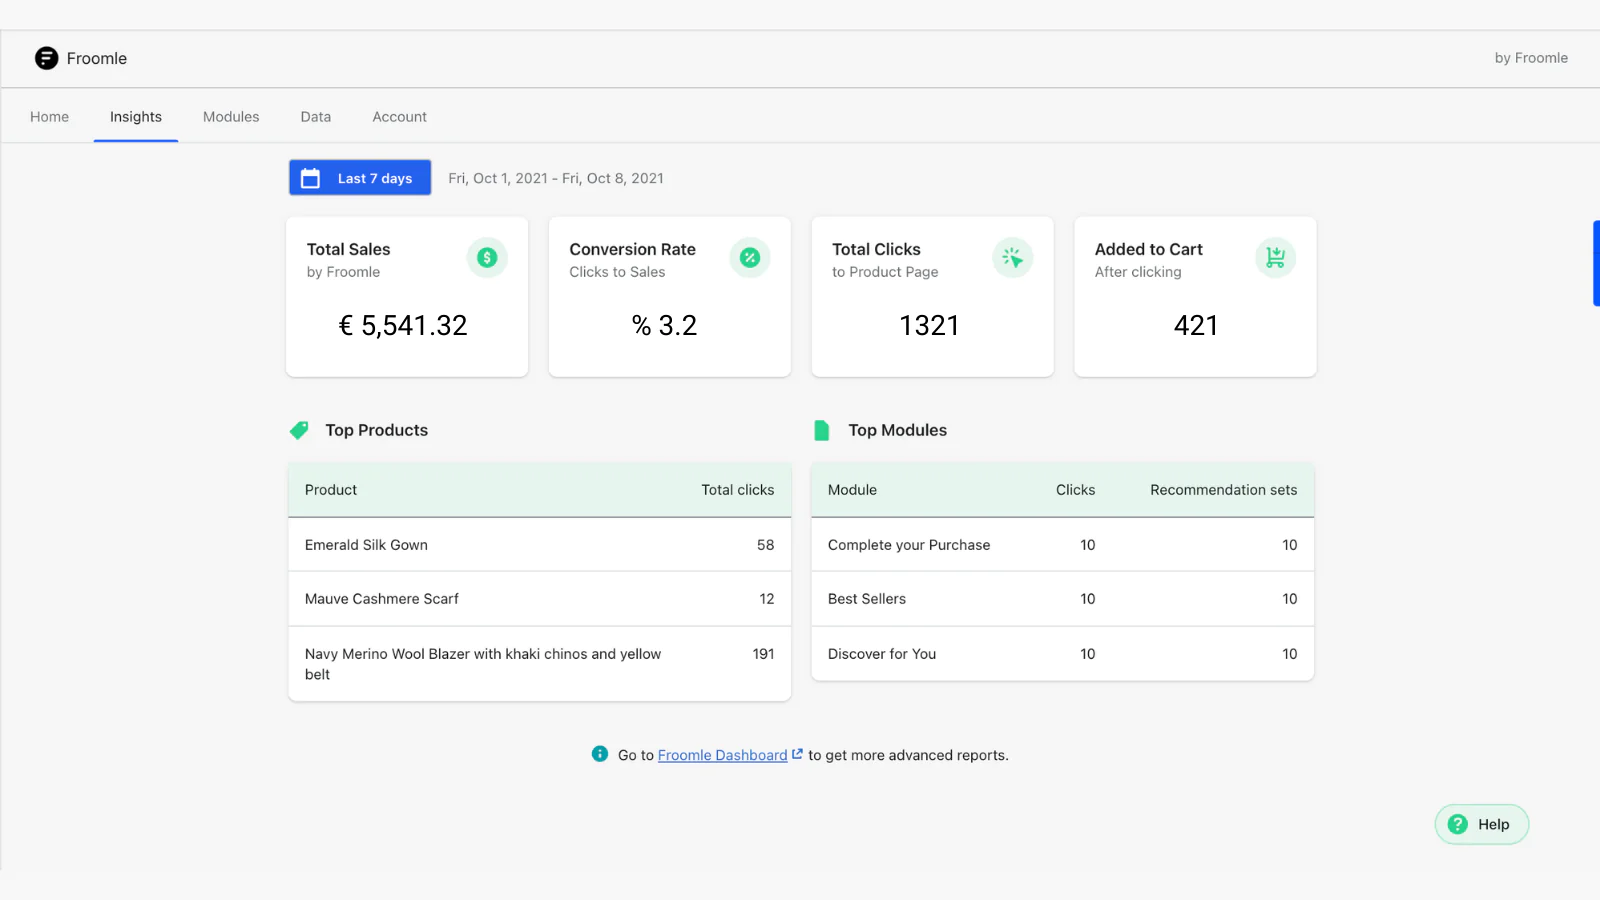The image size is (1600, 900).
Task: Click Discover for You clicks count
Action: click(1088, 654)
